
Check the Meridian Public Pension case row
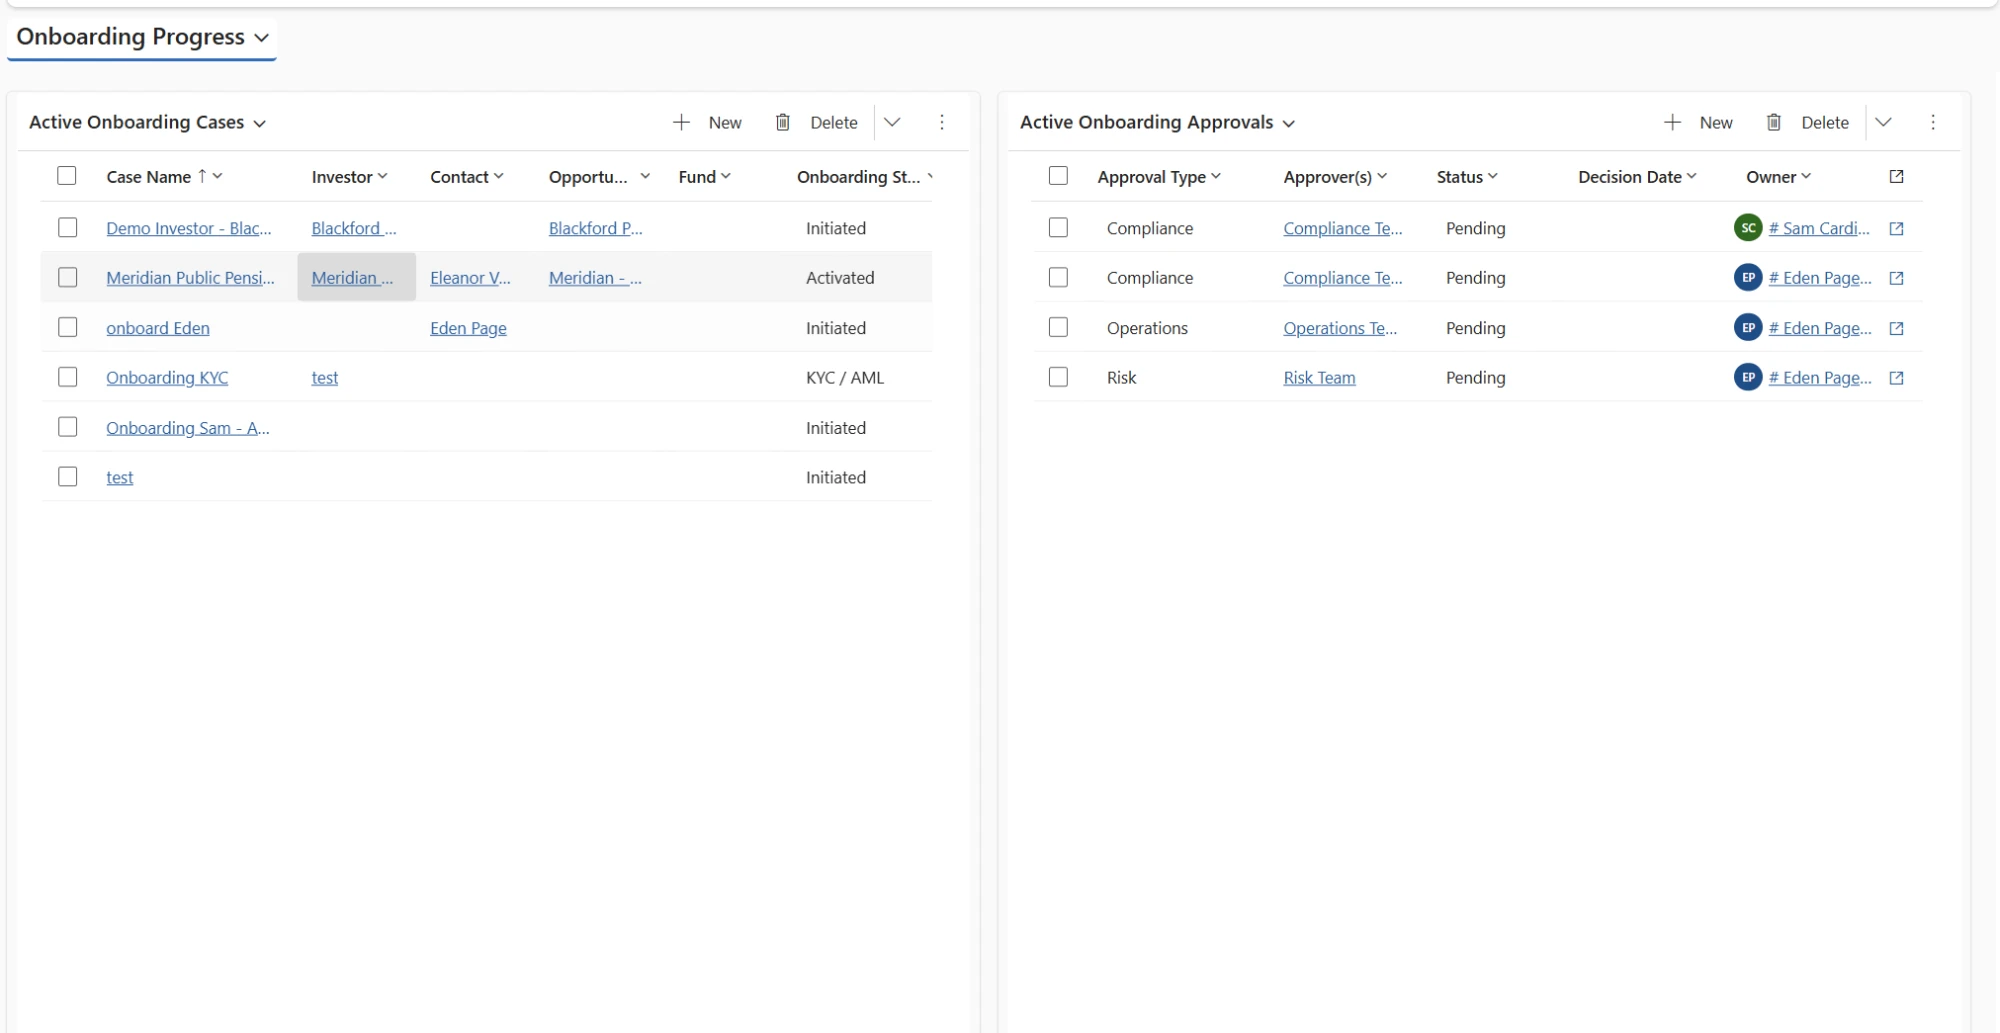pos(67,277)
